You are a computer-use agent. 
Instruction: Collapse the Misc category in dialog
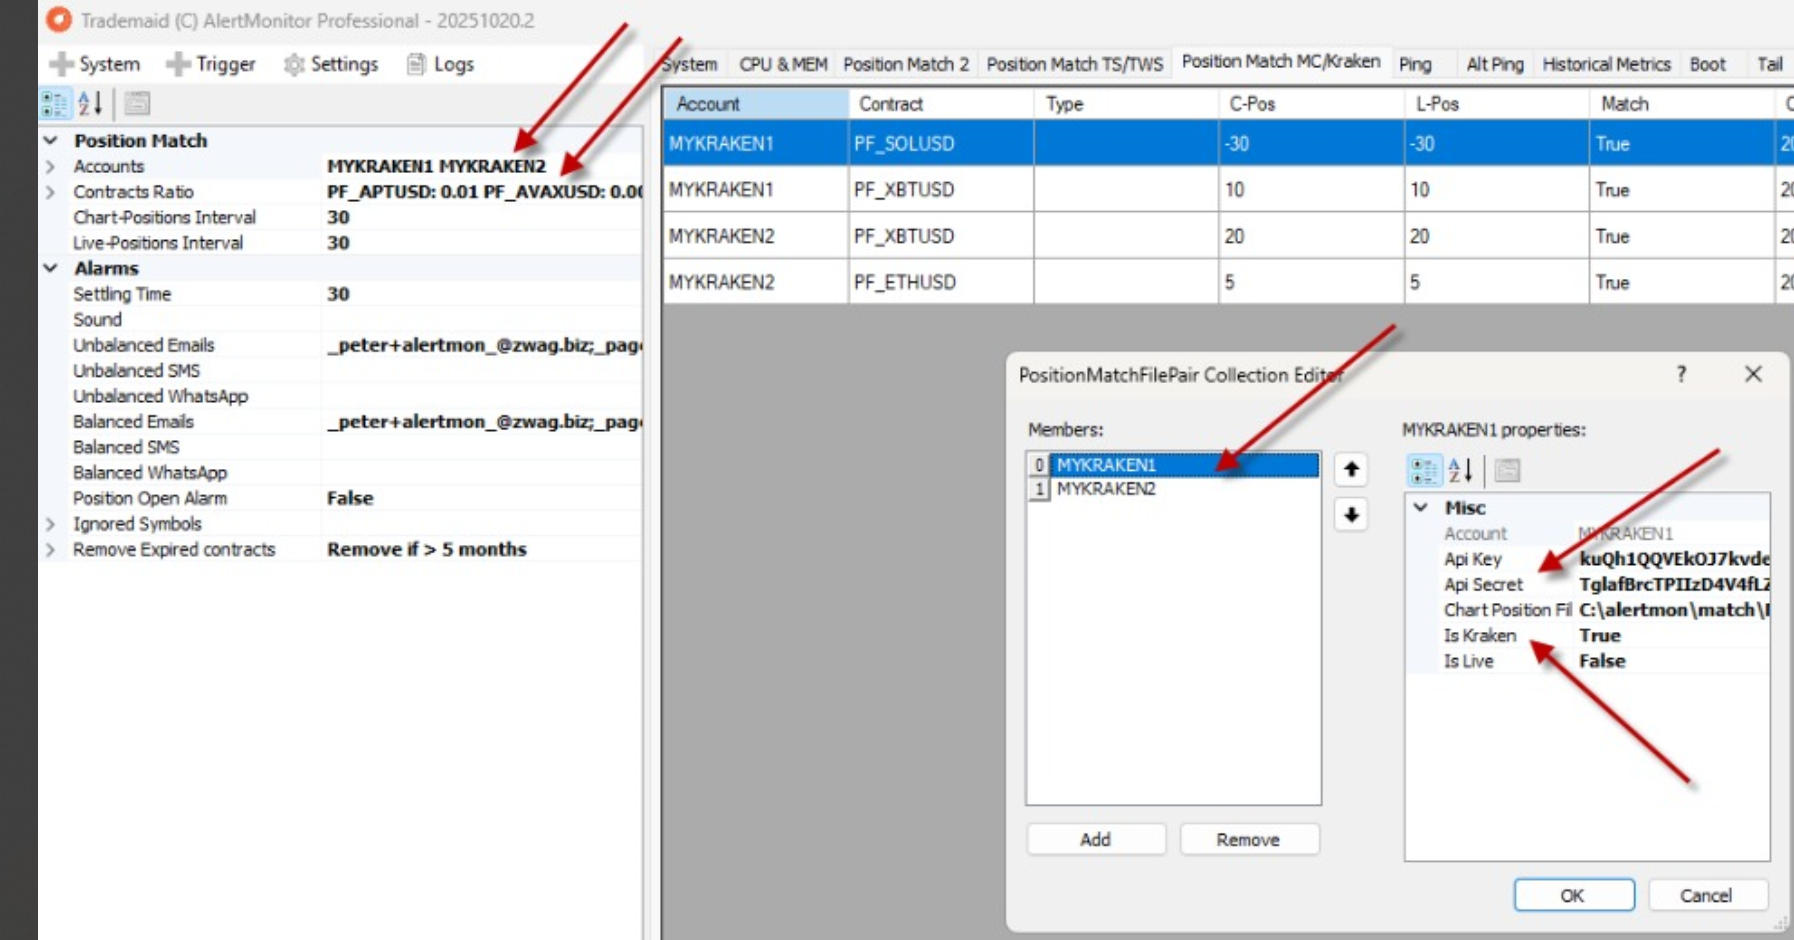click(1420, 508)
